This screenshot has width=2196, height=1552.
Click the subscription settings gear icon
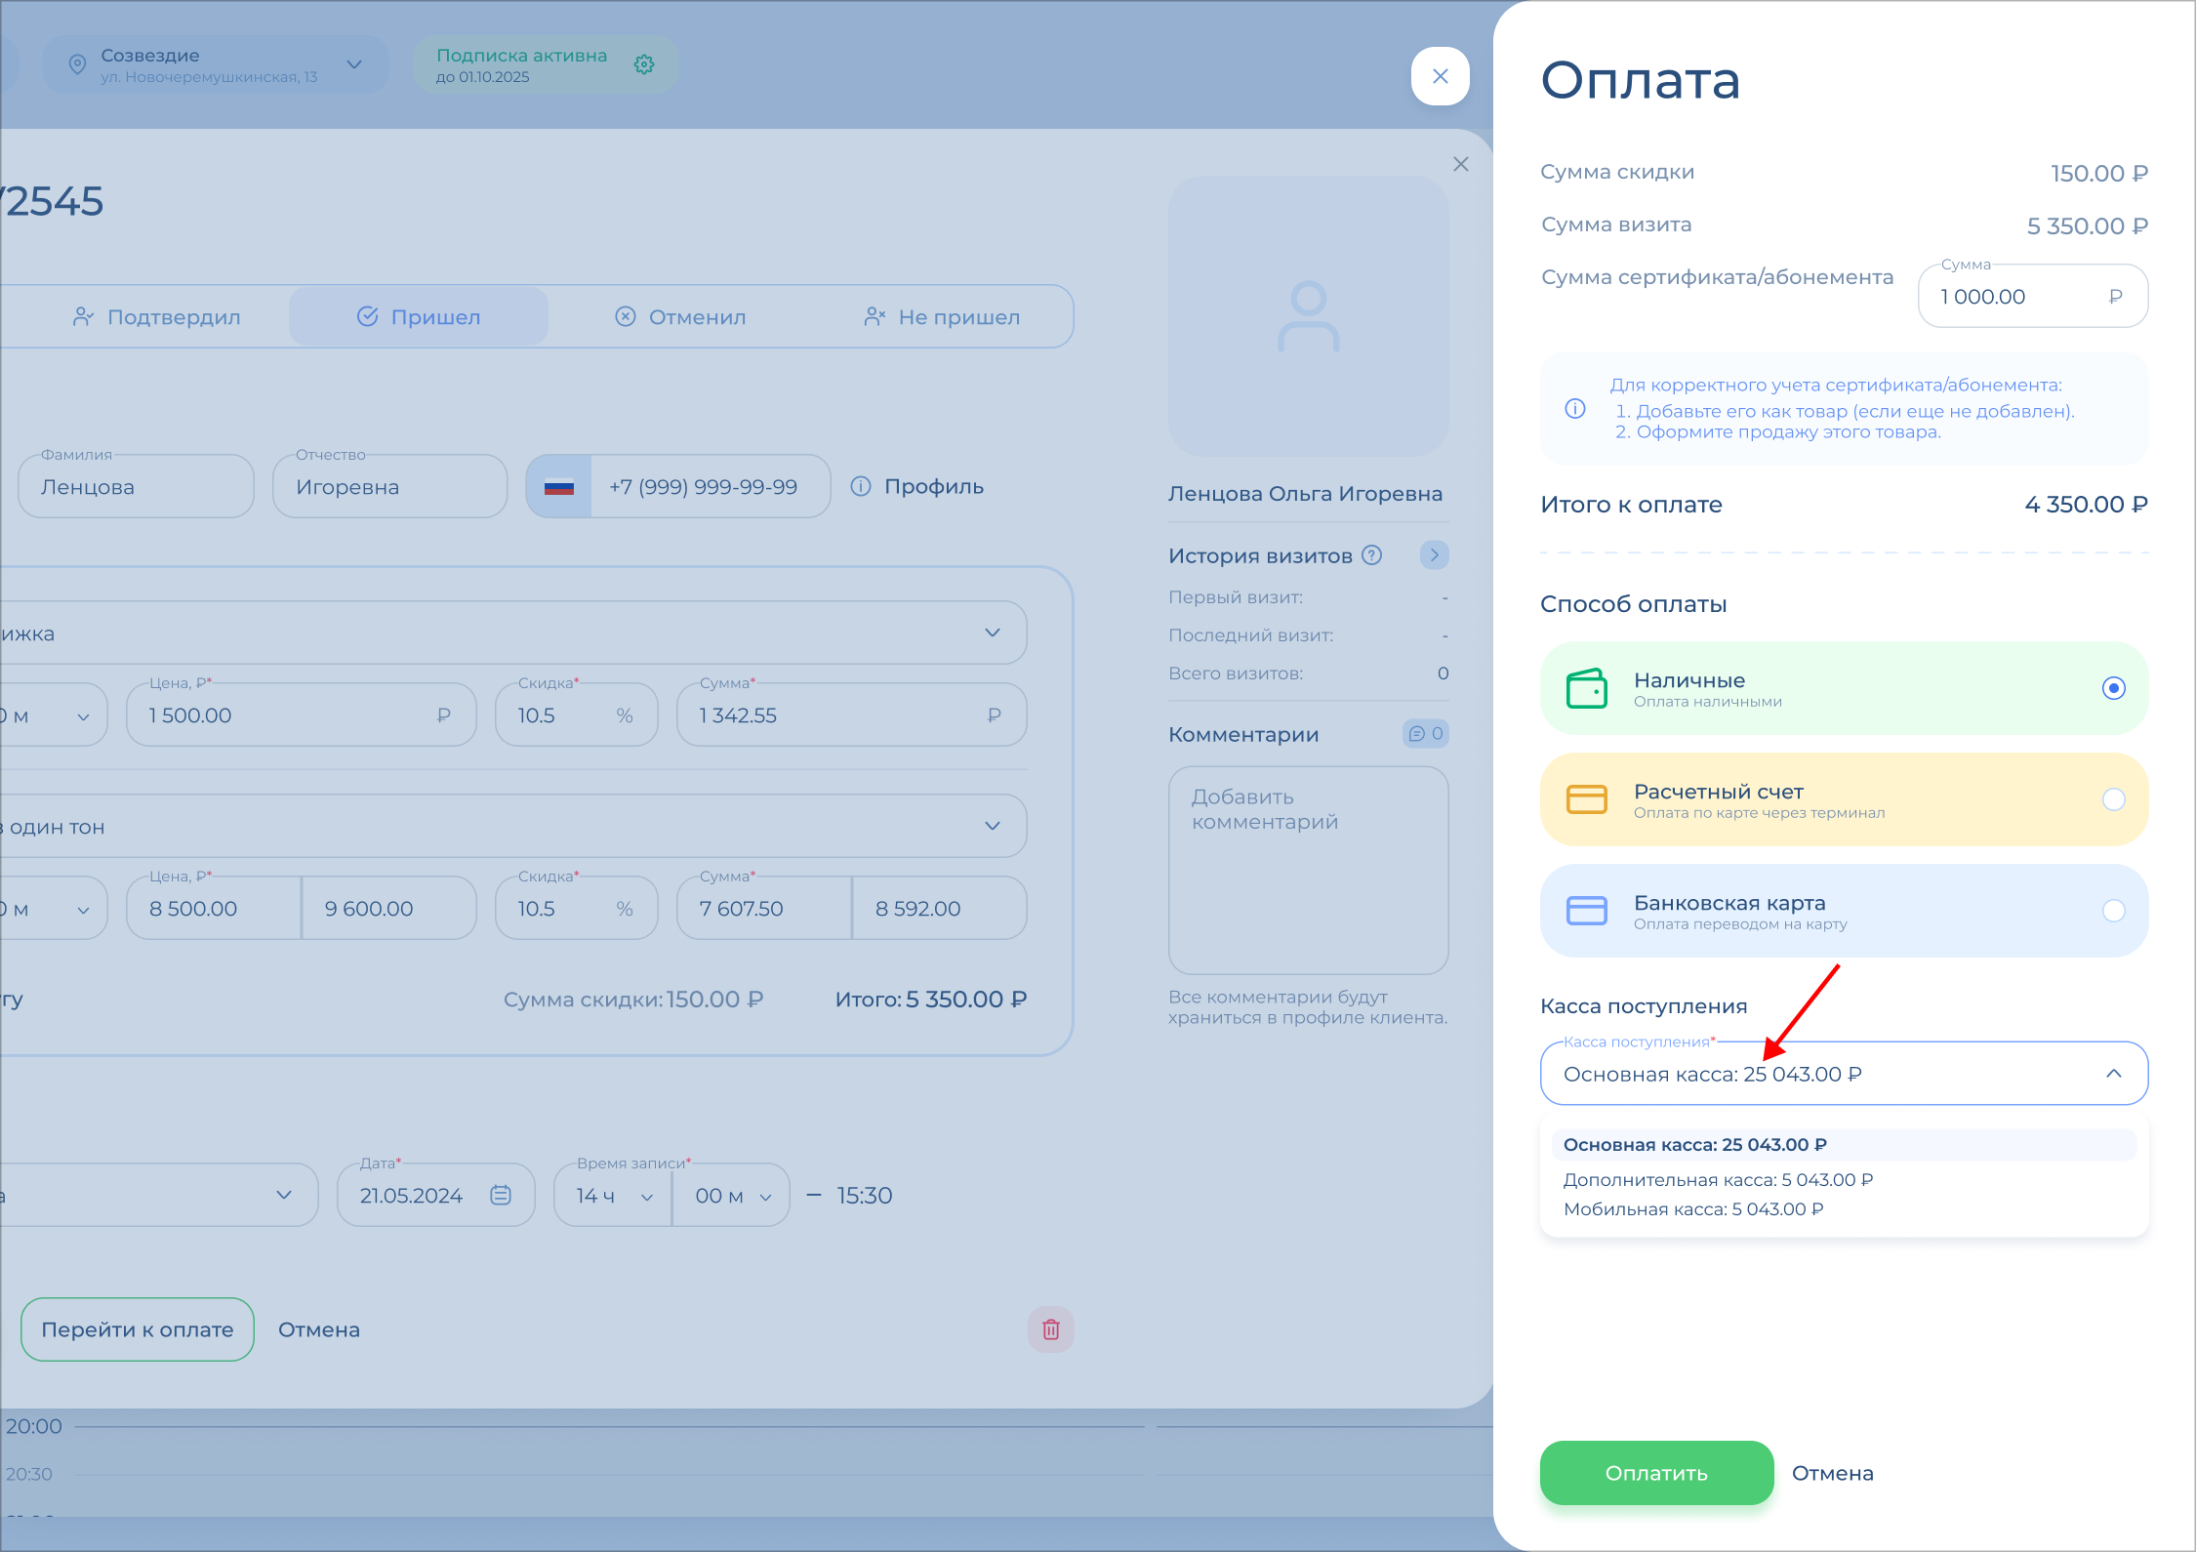point(644,65)
